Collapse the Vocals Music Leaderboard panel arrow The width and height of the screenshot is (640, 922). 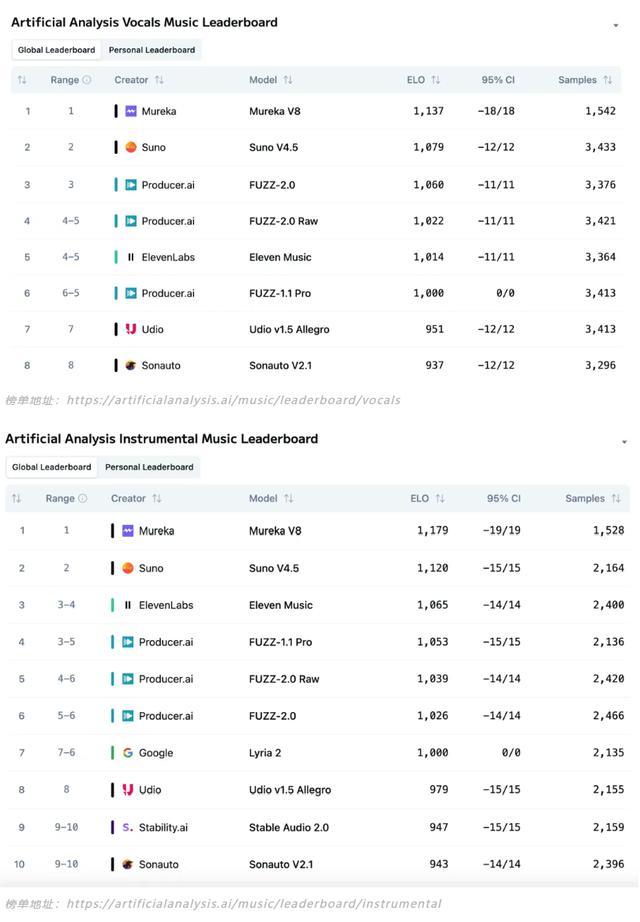[x=616, y=25]
